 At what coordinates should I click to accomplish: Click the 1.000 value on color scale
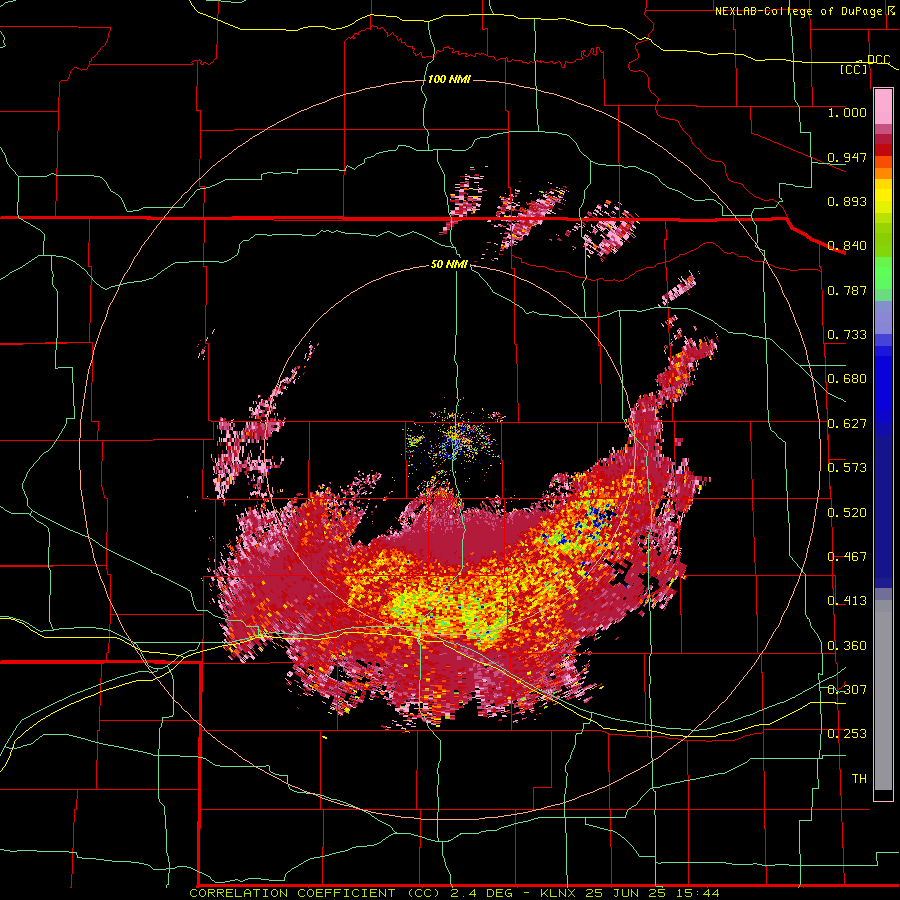(x=847, y=112)
